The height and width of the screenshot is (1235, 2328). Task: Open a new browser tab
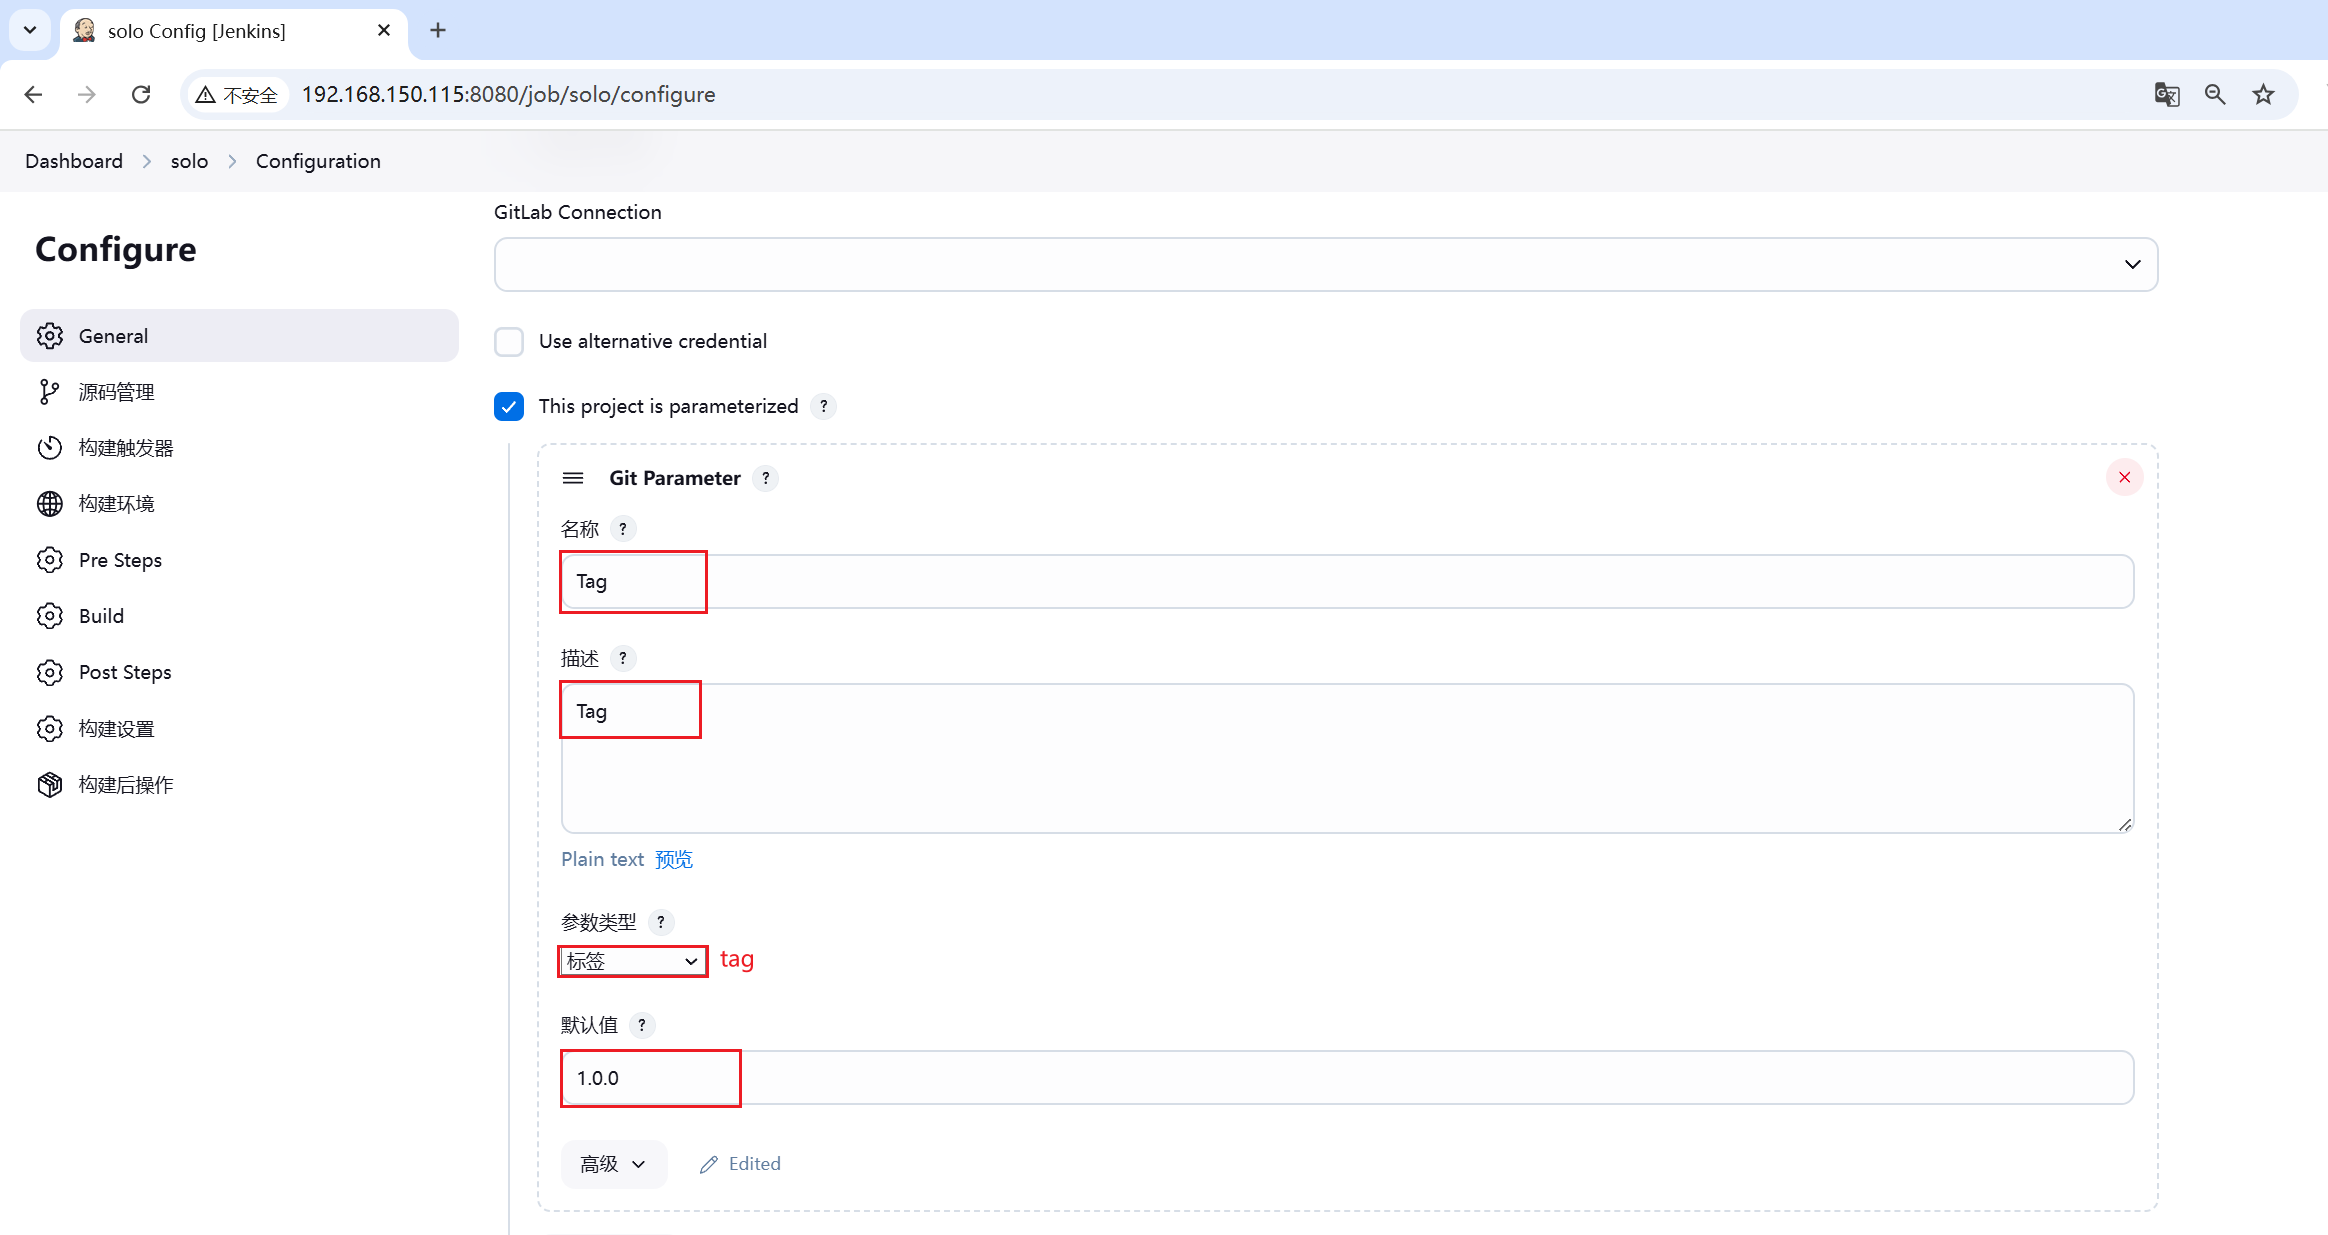(438, 30)
